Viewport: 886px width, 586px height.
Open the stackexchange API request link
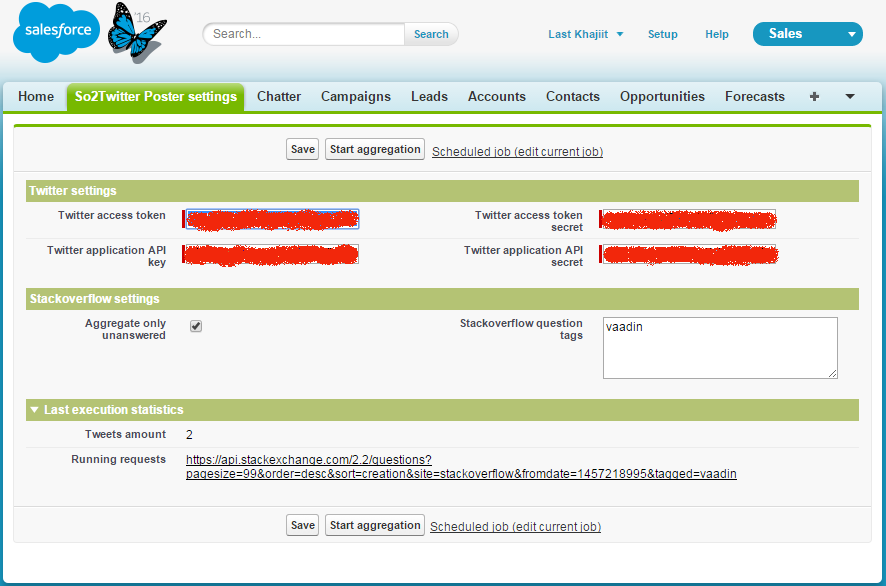pyautogui.click(x=461, y=467)
